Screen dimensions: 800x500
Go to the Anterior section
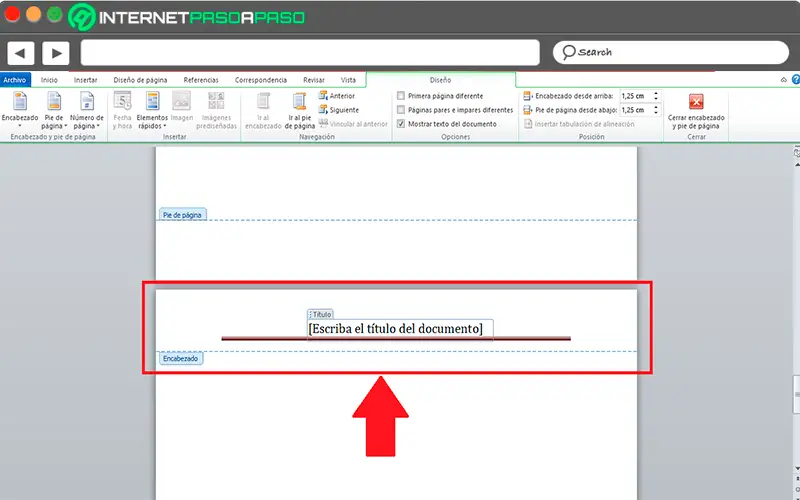click(337, 95)
